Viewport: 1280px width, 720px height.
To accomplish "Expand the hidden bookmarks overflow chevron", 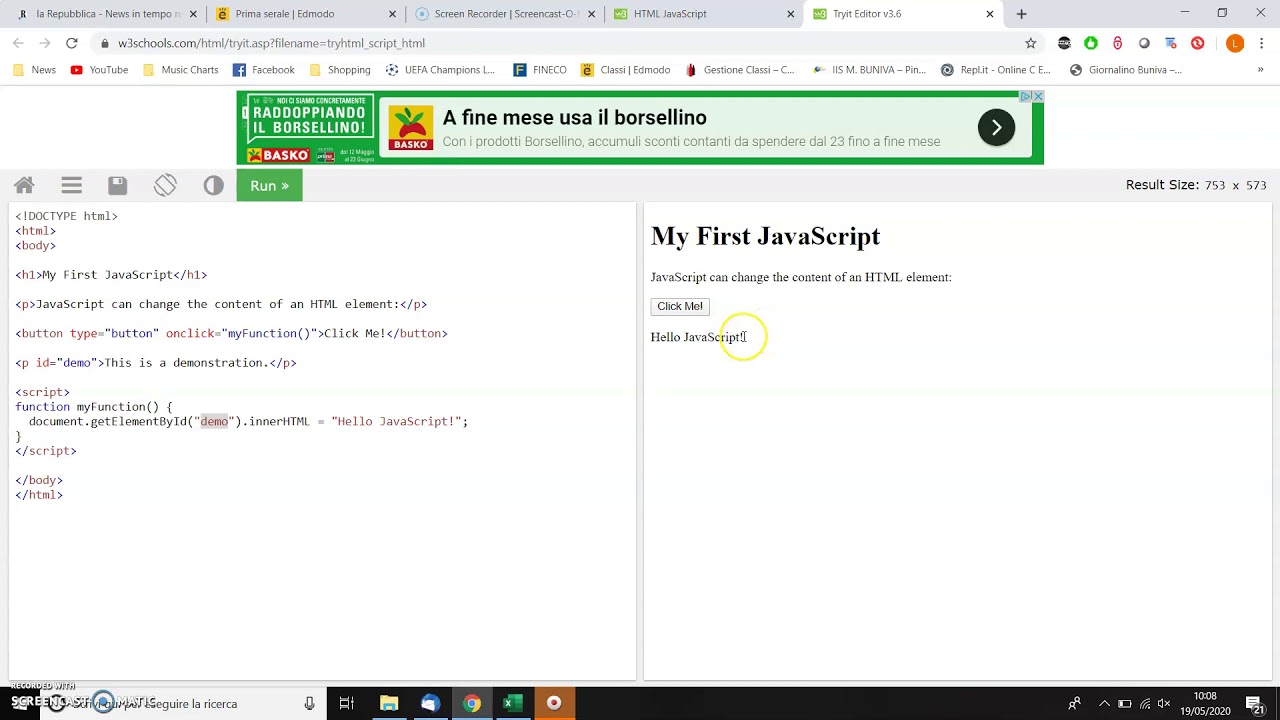I will pos(1260,70).
